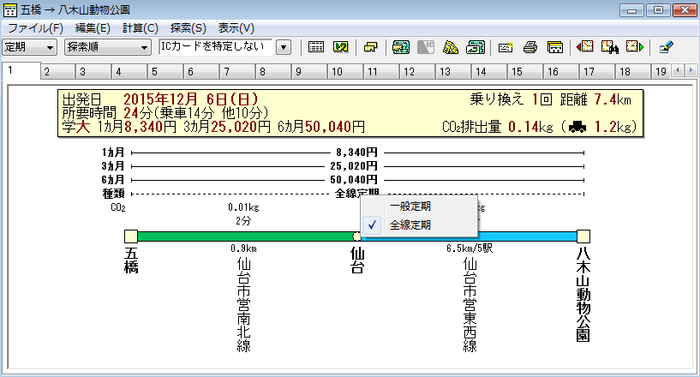Open the 探索順 sort order dropdown
Viewport: 700px width, 377px height.
click(108, 47)
